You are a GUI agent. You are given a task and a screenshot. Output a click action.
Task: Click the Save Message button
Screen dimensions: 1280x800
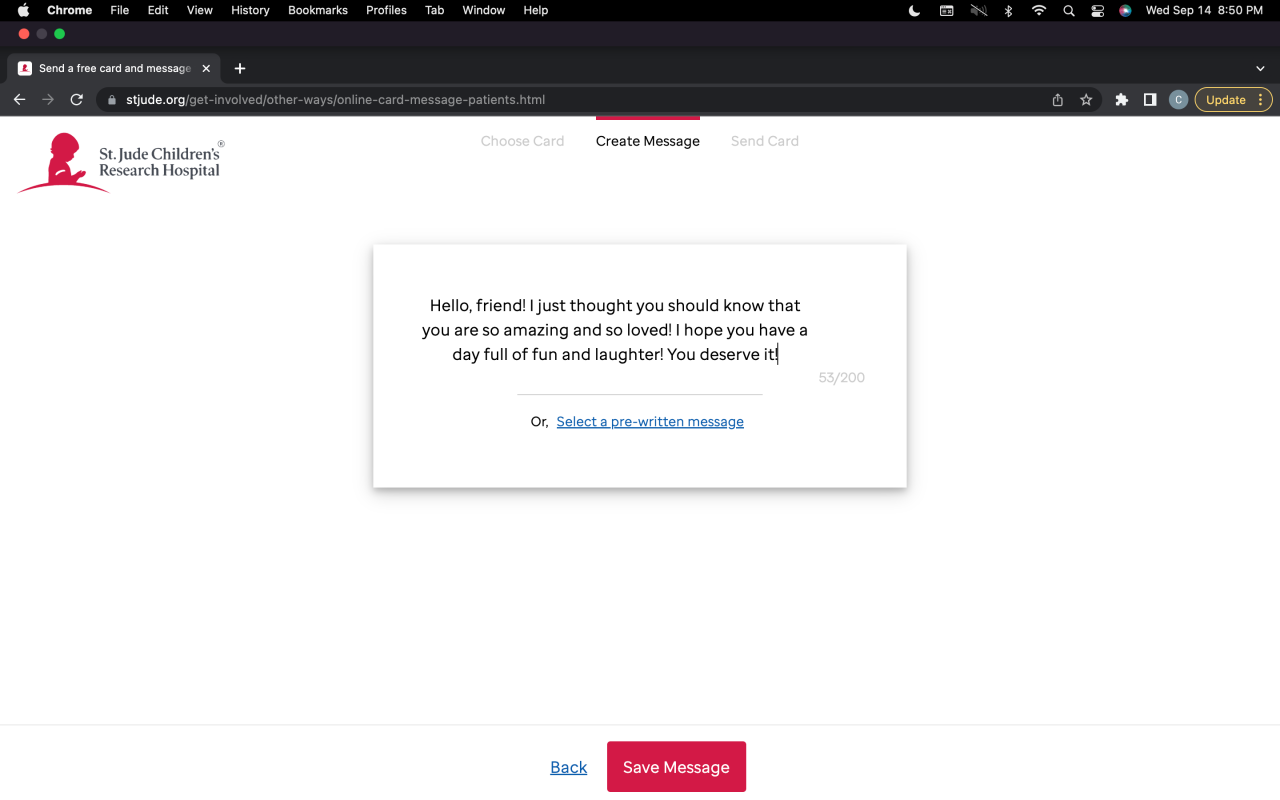[676, 767]
